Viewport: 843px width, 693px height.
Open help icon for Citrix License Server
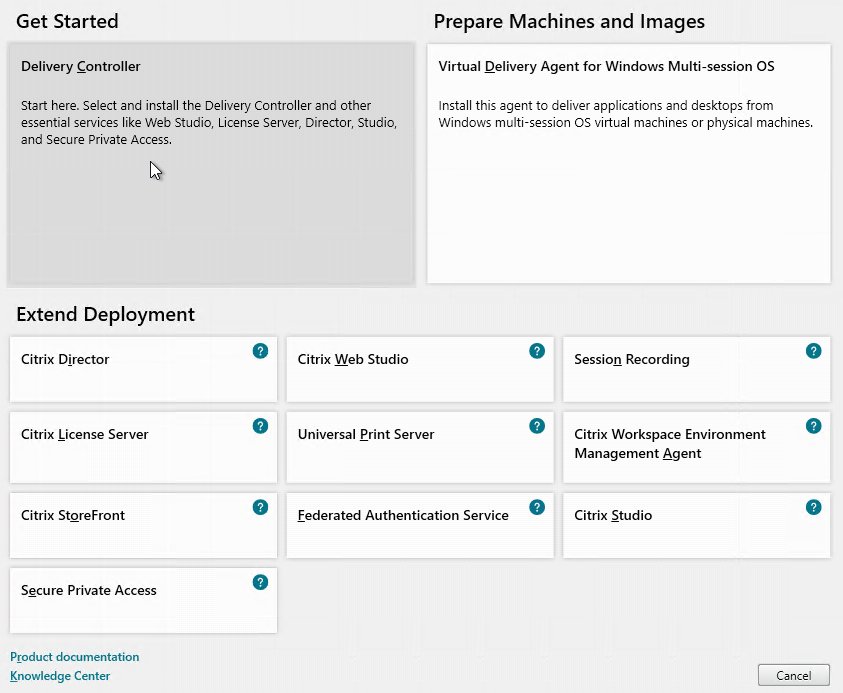[260, 426]
